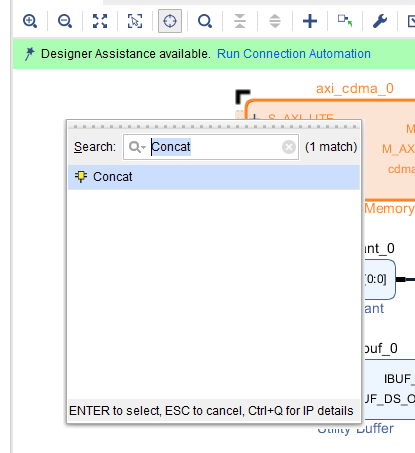This screenshot has height=453, width=415.
Task: Select the axi_cdma_0 block title
Action: pos(355,89)
